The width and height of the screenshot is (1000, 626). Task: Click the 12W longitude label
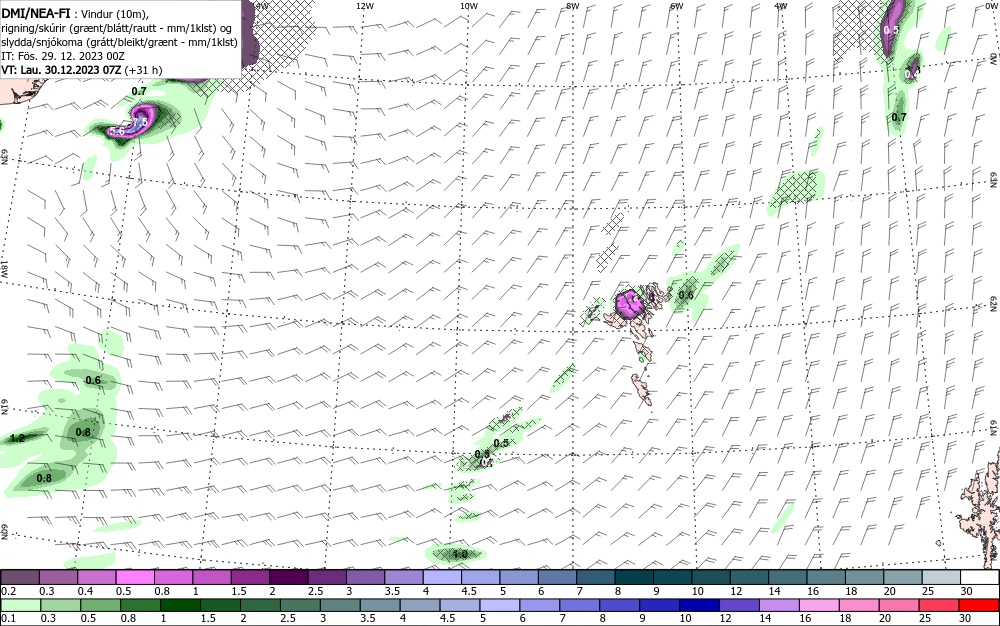coord(364,6)
